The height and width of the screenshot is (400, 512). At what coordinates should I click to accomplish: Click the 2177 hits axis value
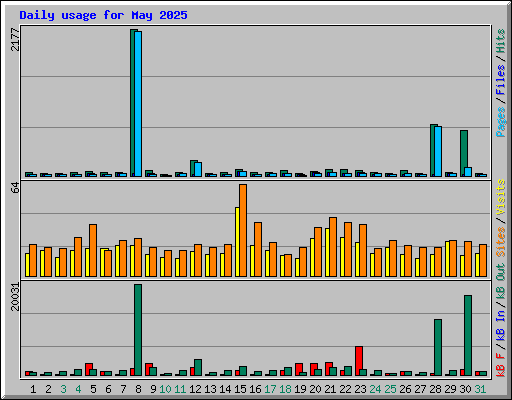point(15,39)
